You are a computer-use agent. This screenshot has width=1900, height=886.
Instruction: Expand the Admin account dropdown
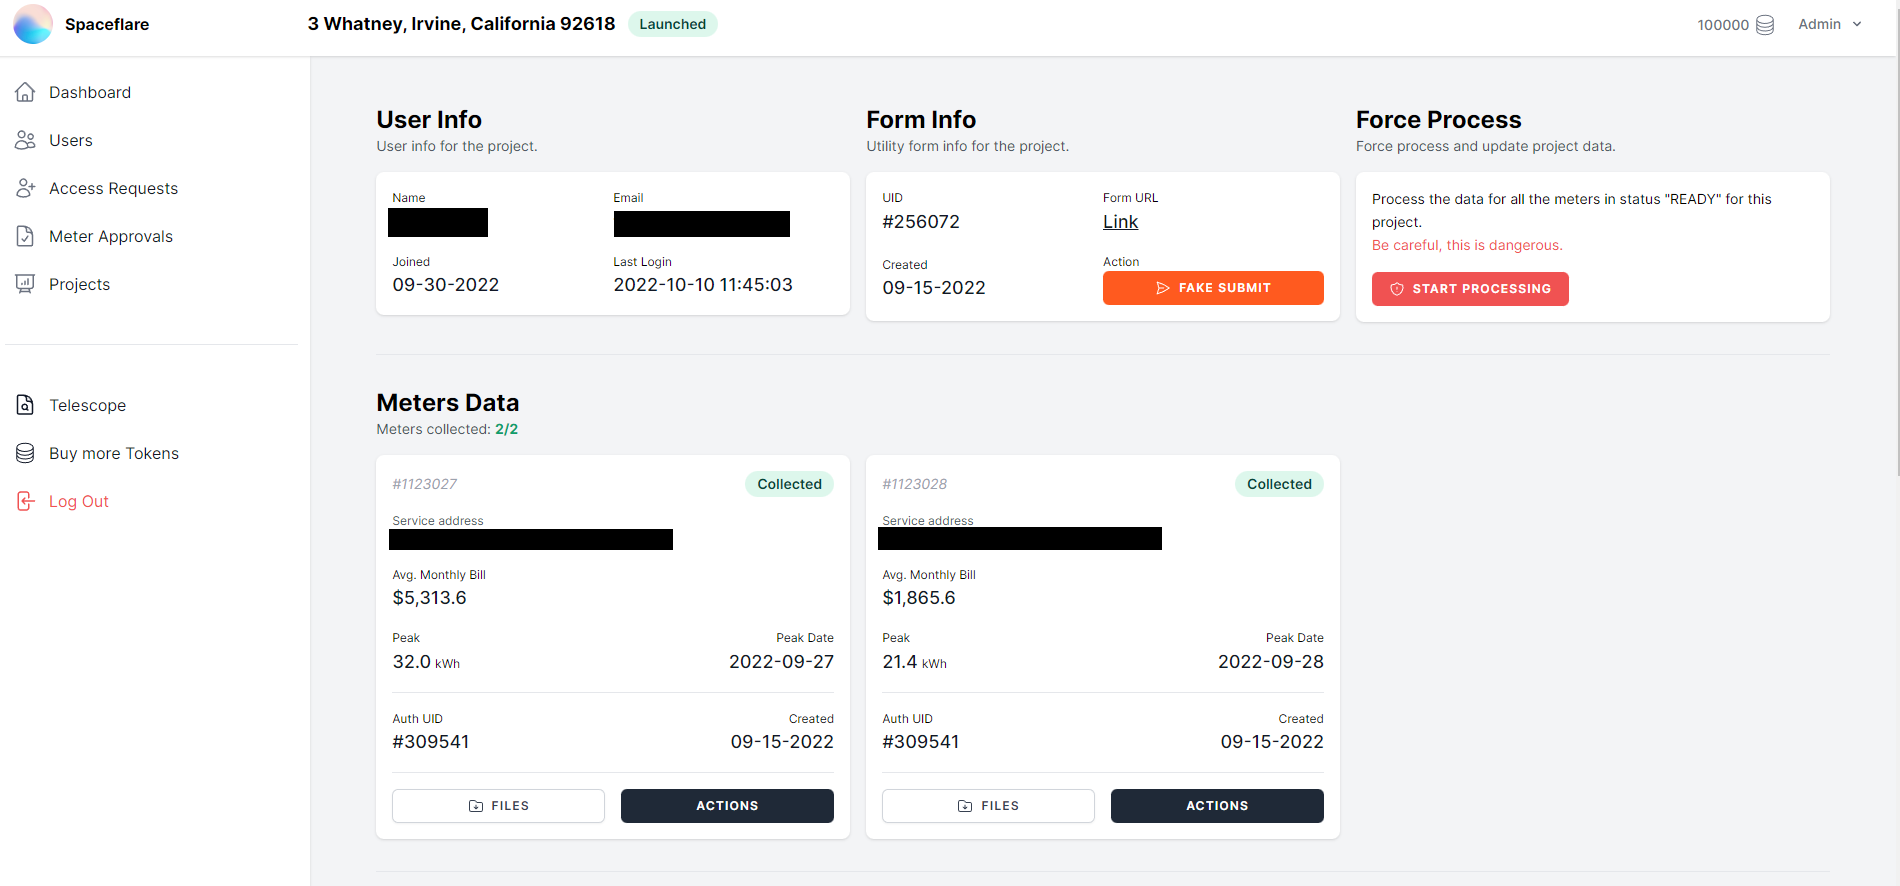point(1830,24)
